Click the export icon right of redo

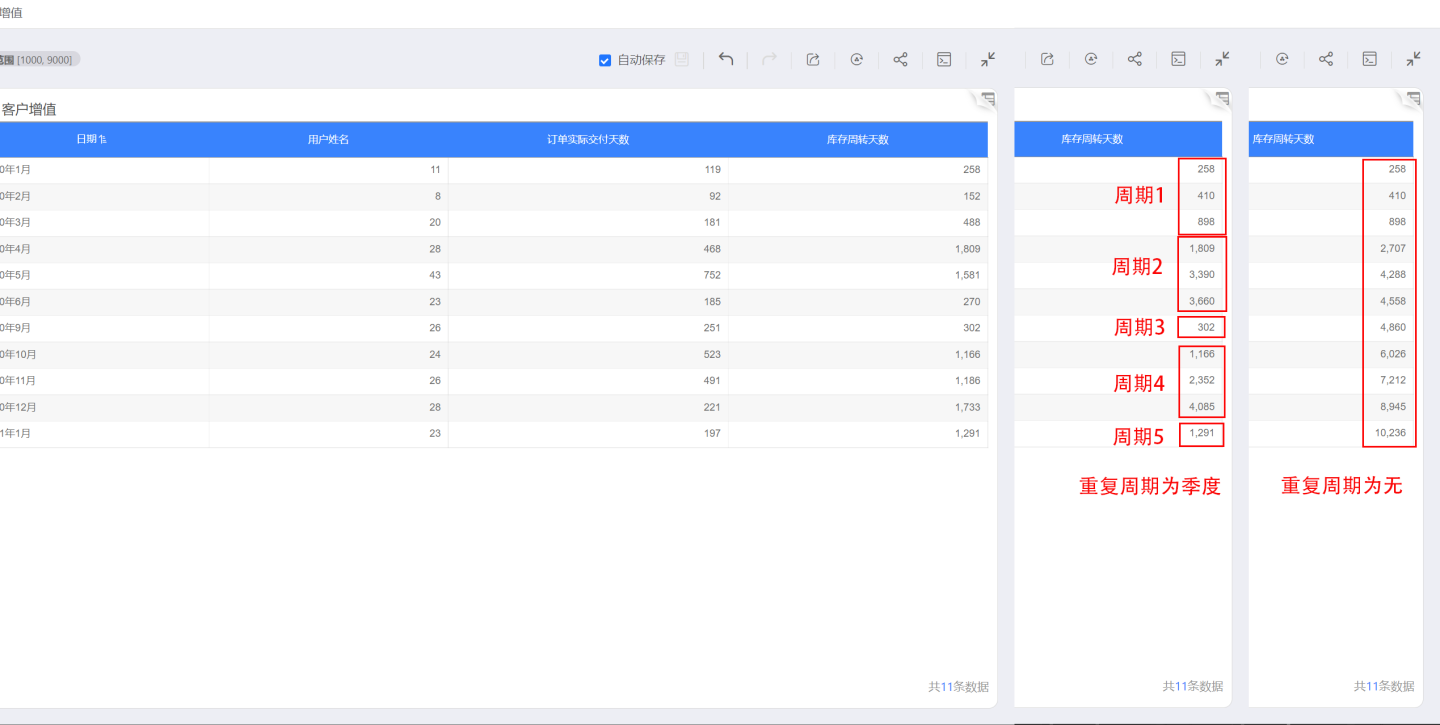pyautogui.click(x=813, y=60)
